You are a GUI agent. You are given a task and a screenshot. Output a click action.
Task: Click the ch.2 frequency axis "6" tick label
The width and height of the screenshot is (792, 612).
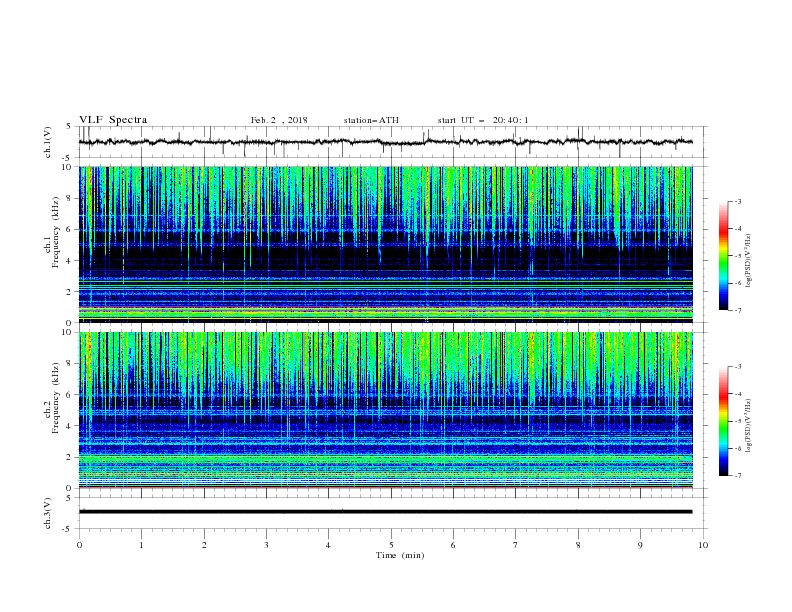69,395
